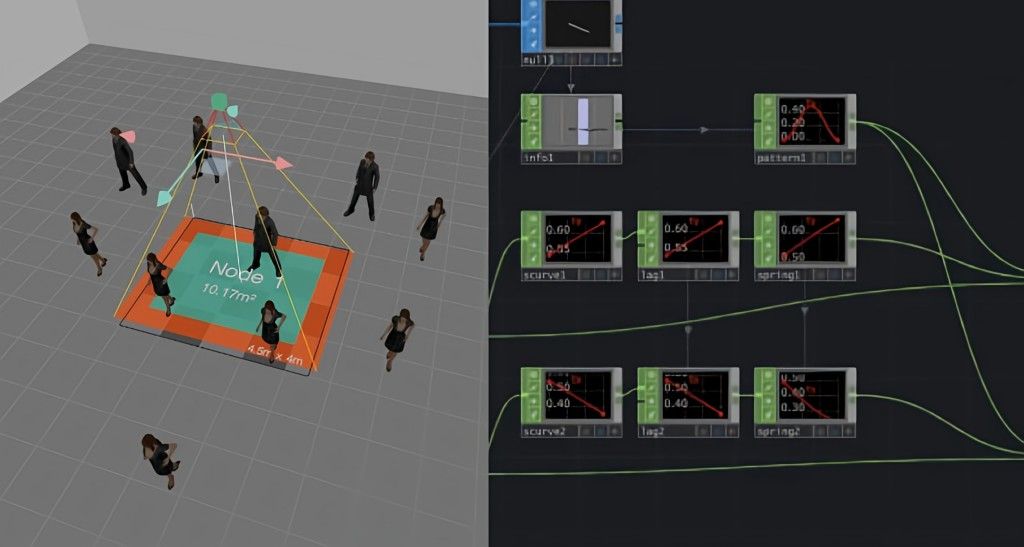Click the spring1 node name label
The height and width of the screenshot is (547, 1024).
(778, 275)
